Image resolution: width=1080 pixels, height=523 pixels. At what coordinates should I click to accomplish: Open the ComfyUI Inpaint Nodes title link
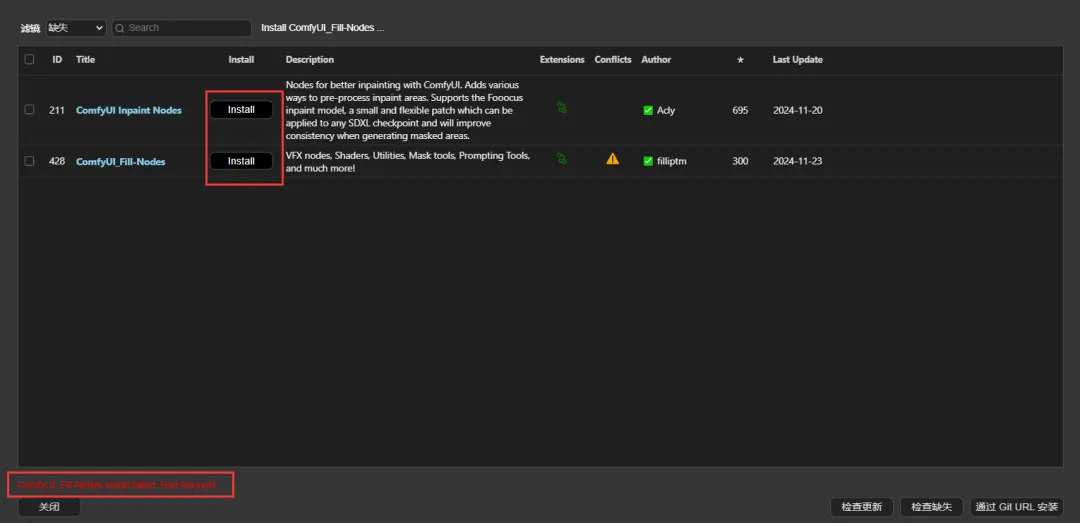tap(129, 110)
